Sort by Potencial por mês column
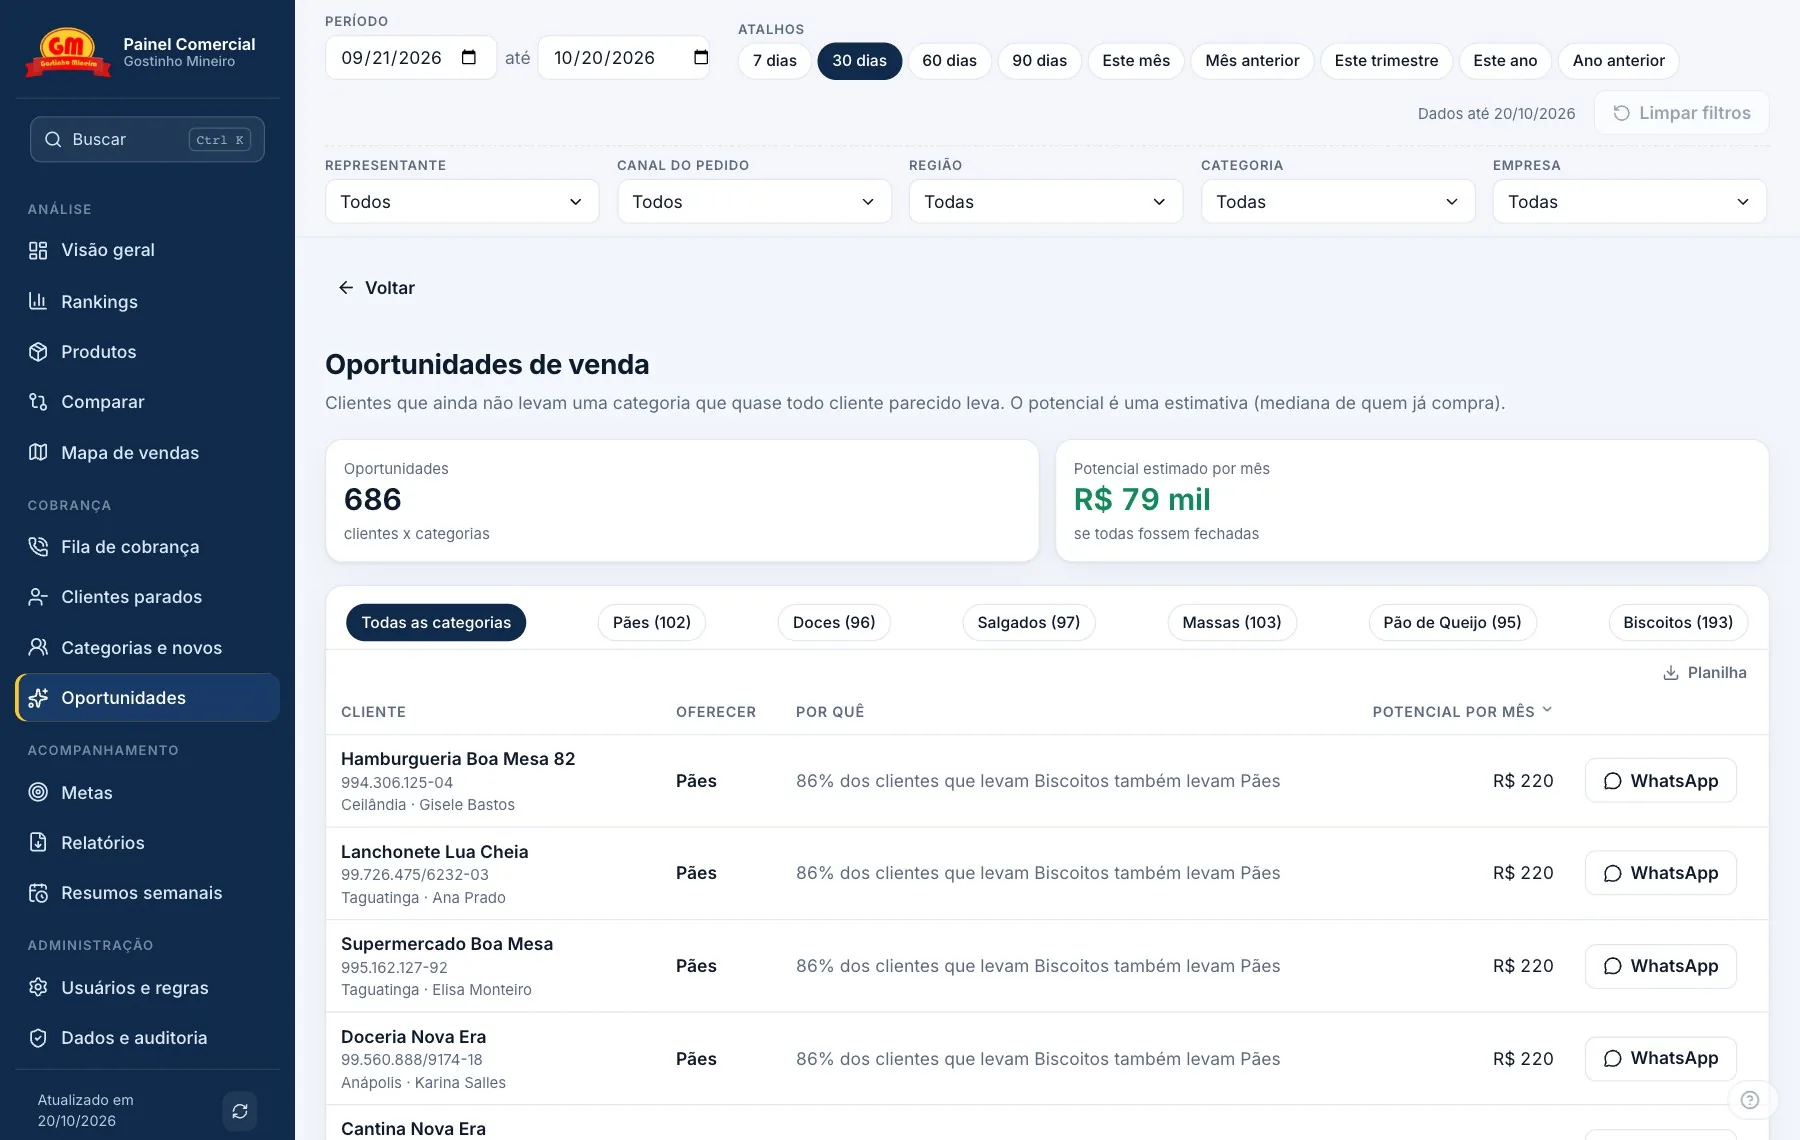This screenshot has width=1800, height=1140. coord(1462,712)
